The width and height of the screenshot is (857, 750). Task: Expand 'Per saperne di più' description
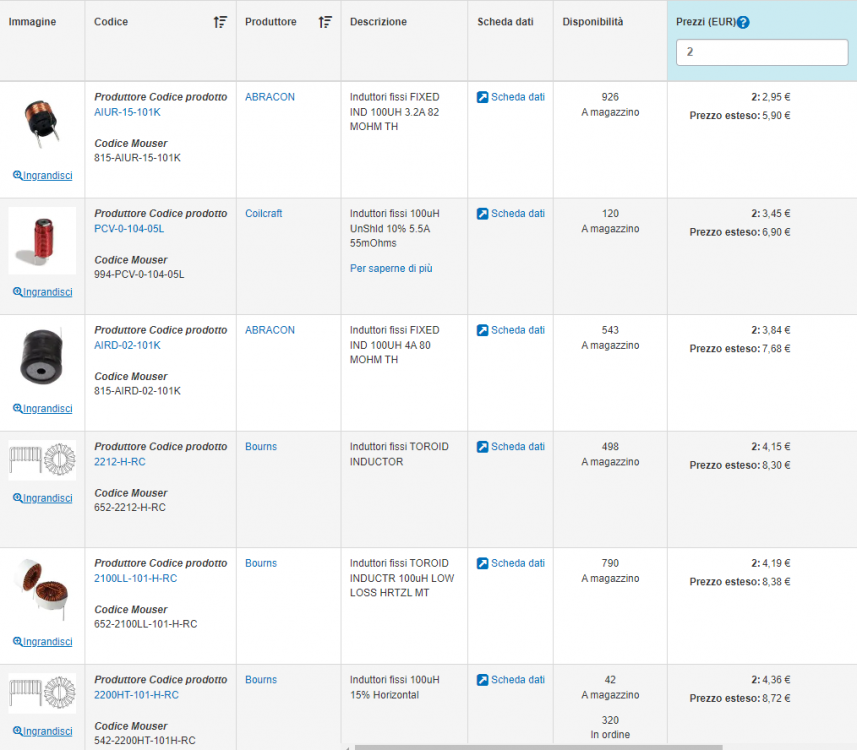click(391, 269)
